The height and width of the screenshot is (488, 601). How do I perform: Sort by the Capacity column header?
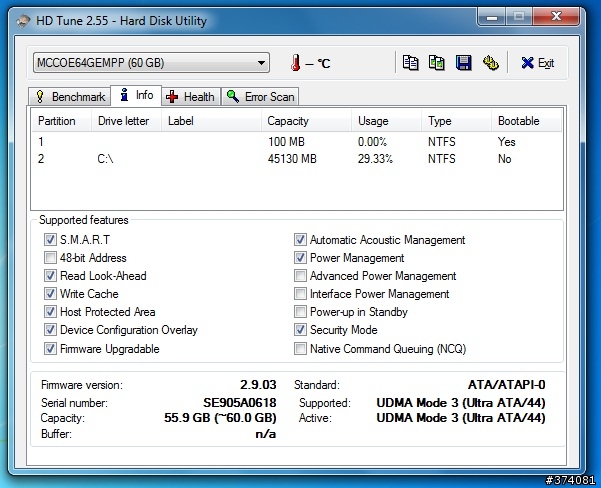coord(306,121)
